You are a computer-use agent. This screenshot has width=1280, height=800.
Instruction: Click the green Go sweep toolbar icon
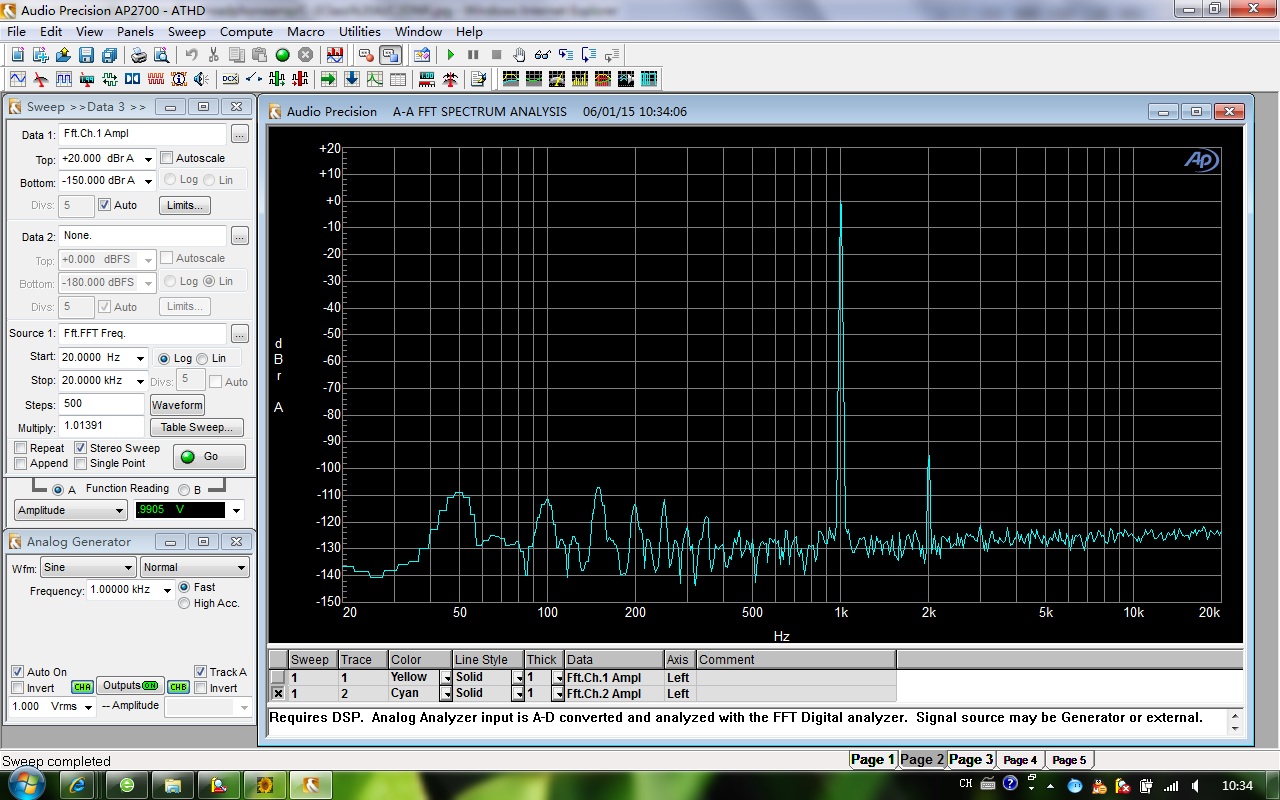pos(282,55)
